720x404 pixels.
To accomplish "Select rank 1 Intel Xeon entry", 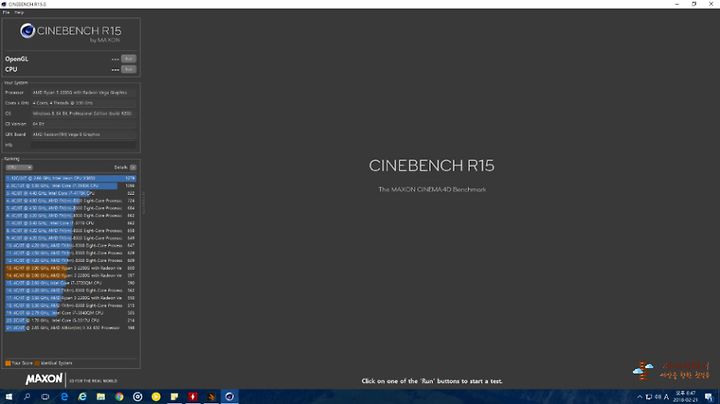I will [71, 178].
